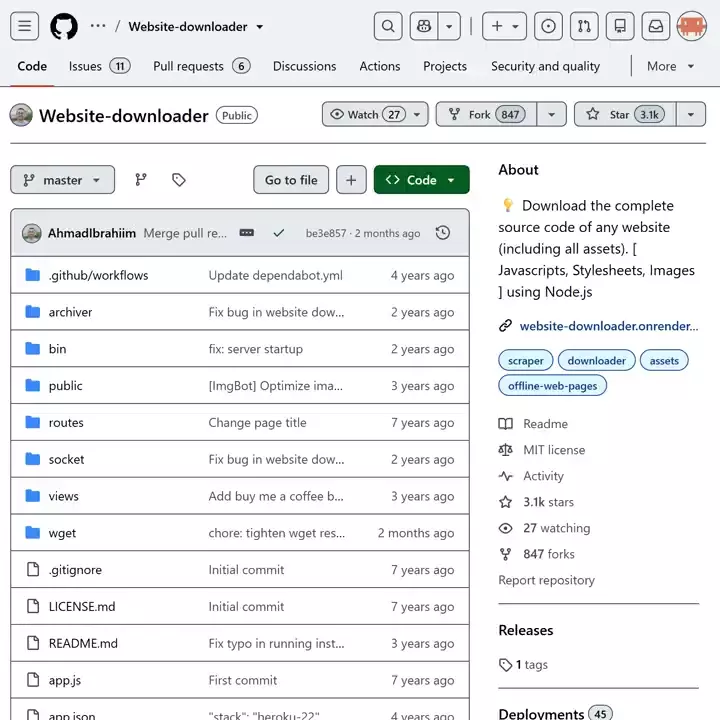This screenshot has width=720, height=720.
Task: Show commit check status checkmark
Action: click(x=279, y=233)
